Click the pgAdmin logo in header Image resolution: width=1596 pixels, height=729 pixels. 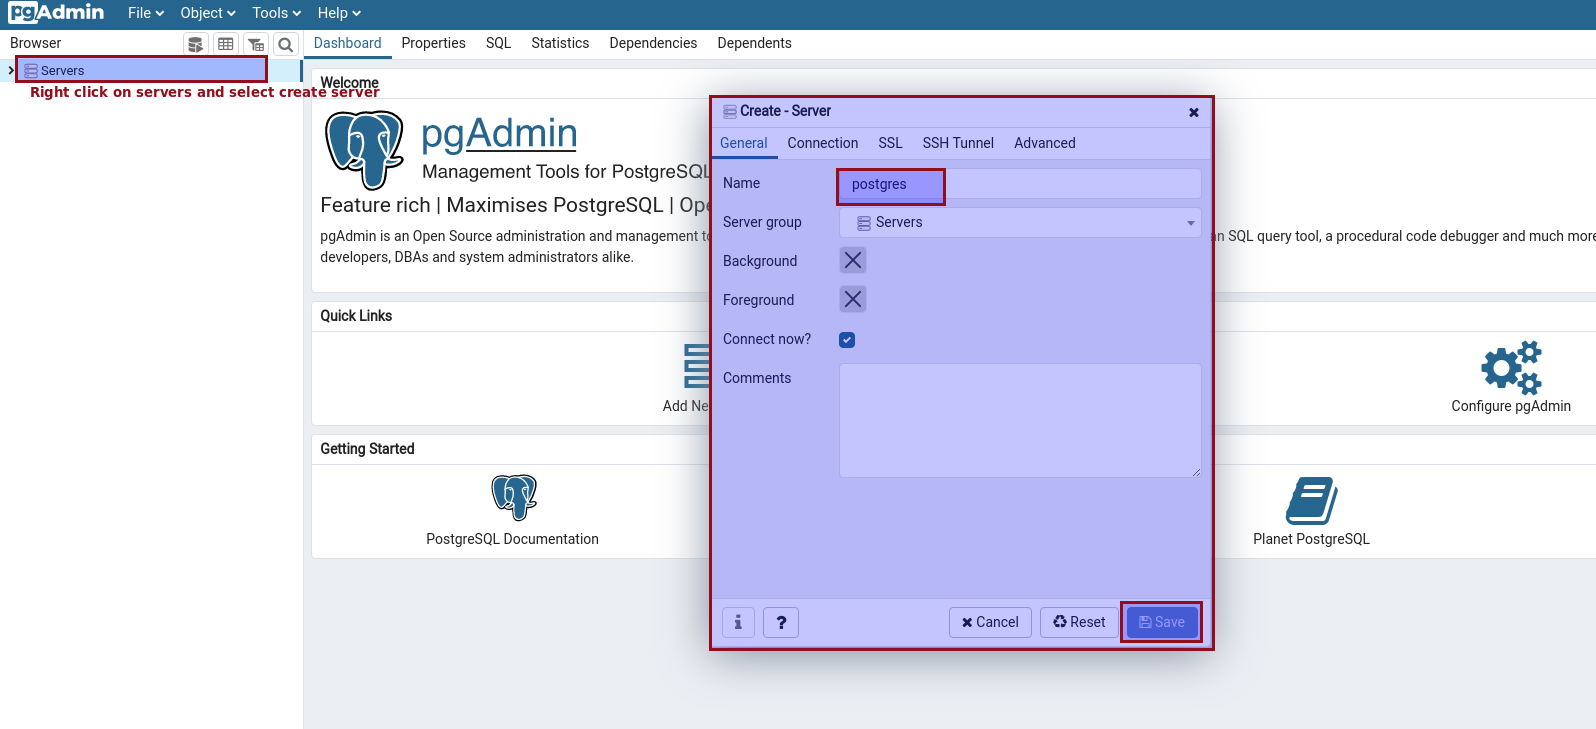[x=56, y=13]
